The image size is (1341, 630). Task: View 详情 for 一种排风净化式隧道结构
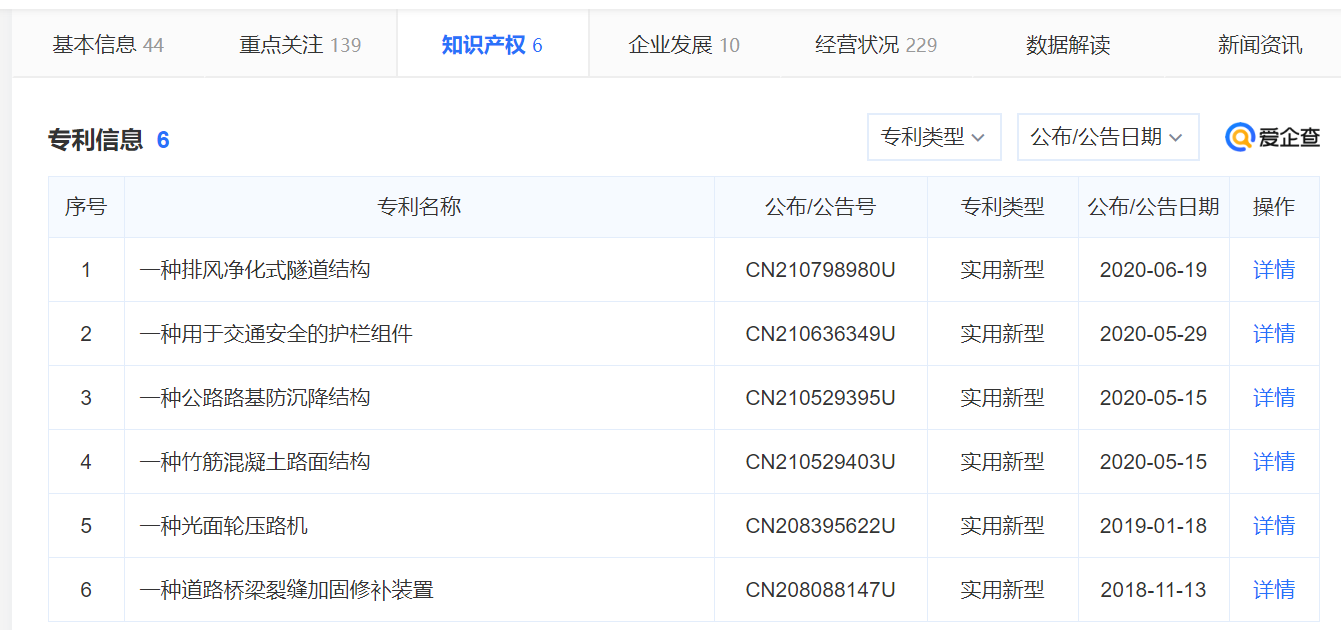pos(1273,270)
